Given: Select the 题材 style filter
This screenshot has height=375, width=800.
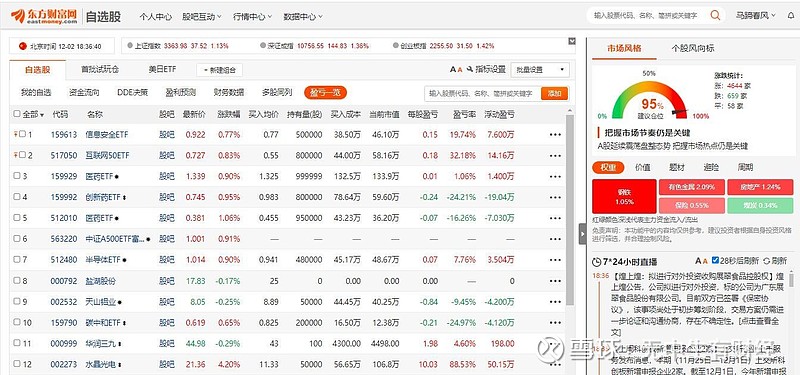Looking at the screenshot, I should pos(677,167).
